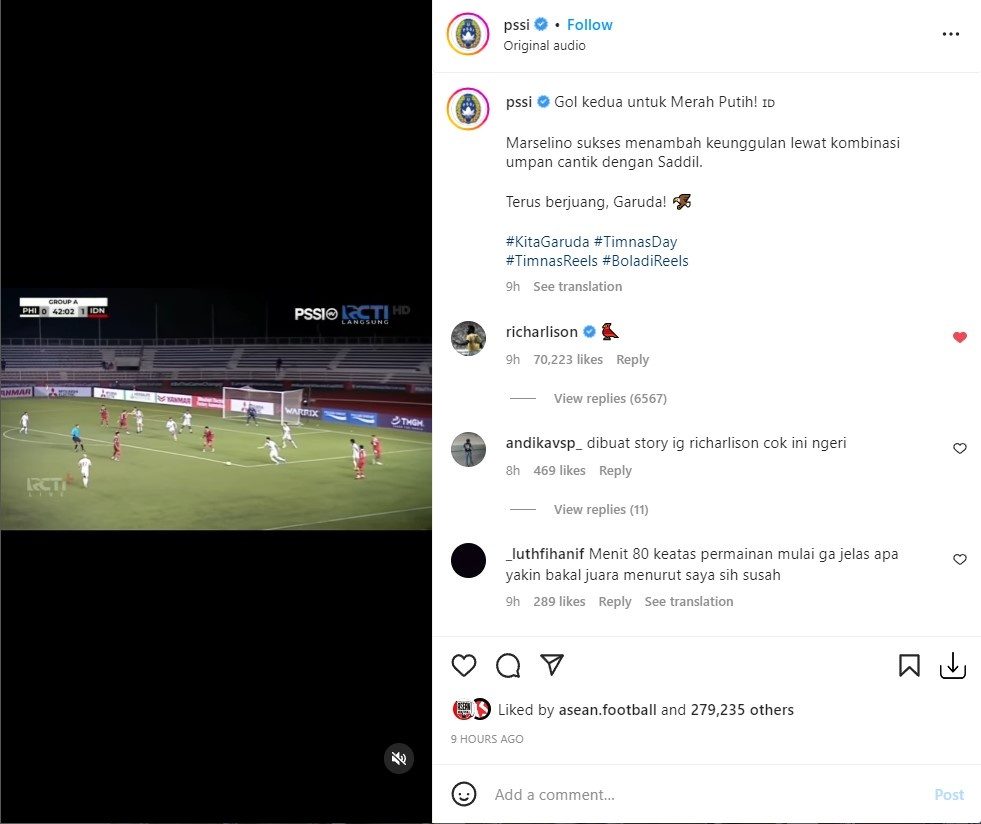Like the post with the heart icon

click(464, 665)
